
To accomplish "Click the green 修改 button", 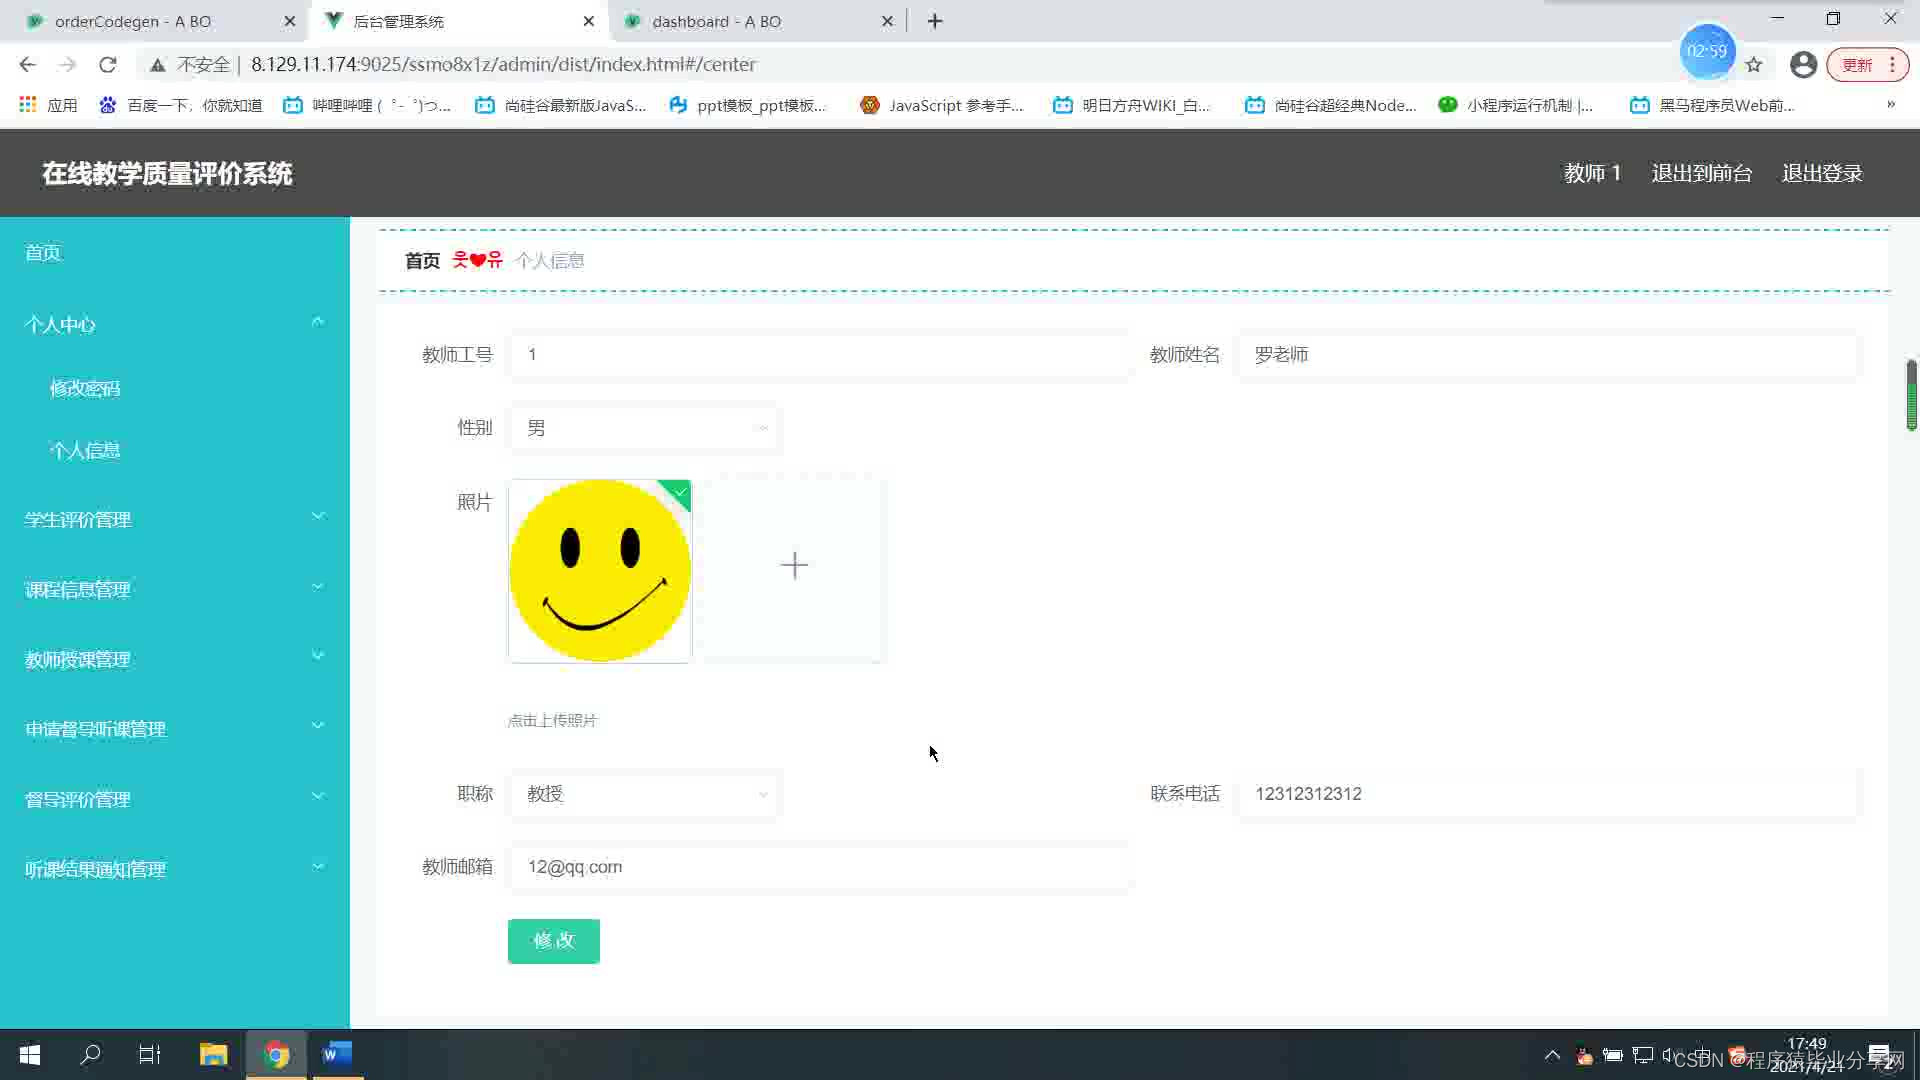I will 553,941.
